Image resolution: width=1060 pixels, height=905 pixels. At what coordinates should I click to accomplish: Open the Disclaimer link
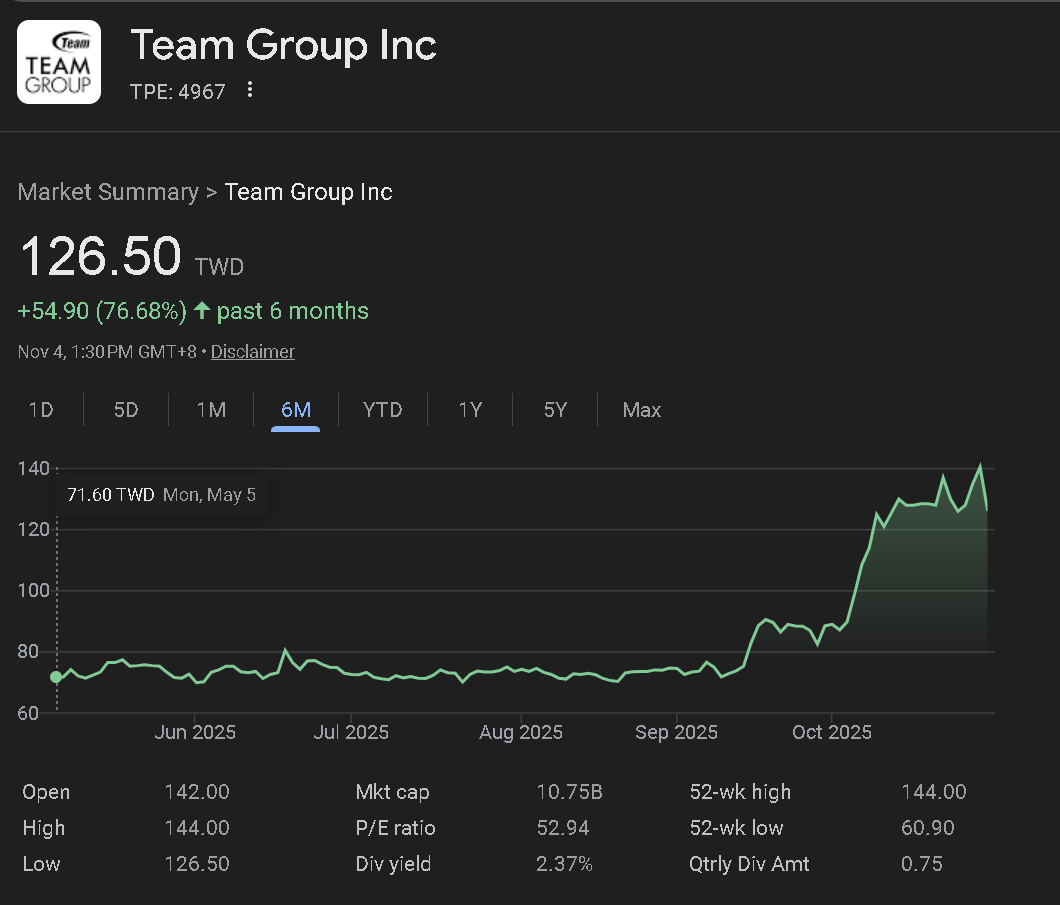point(253,351)
